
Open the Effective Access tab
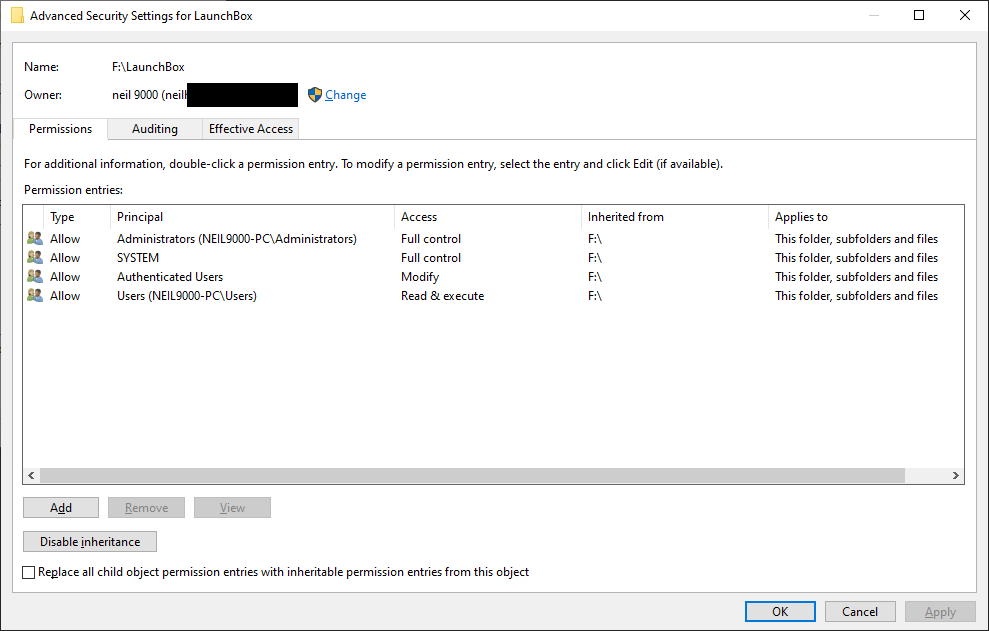tap(251, 129)
